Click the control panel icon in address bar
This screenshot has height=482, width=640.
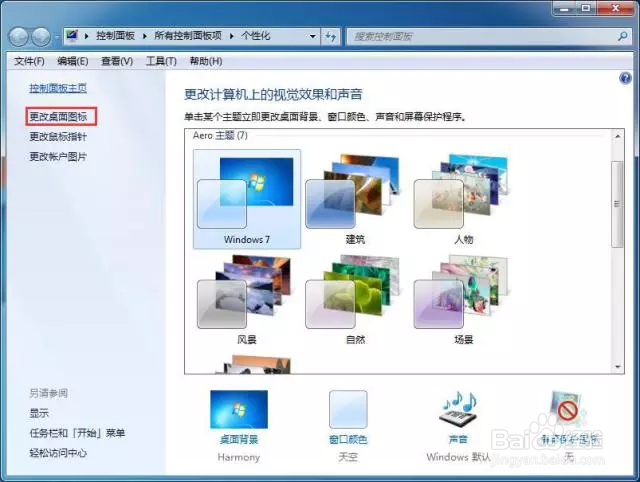point(72,36)
